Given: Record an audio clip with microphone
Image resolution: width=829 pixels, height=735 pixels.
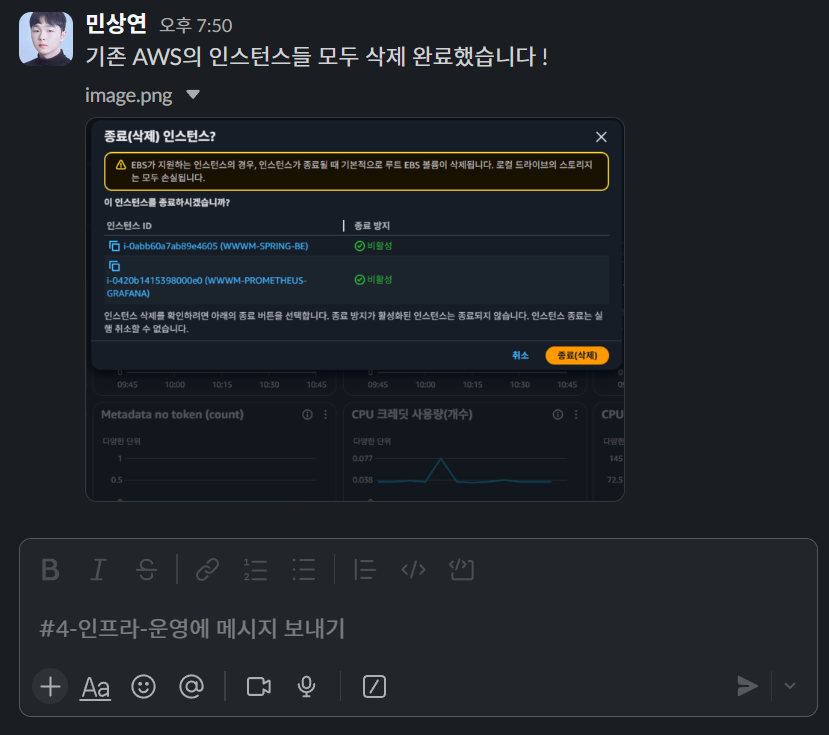Looking at the screenshot, I should click(307, 686).
